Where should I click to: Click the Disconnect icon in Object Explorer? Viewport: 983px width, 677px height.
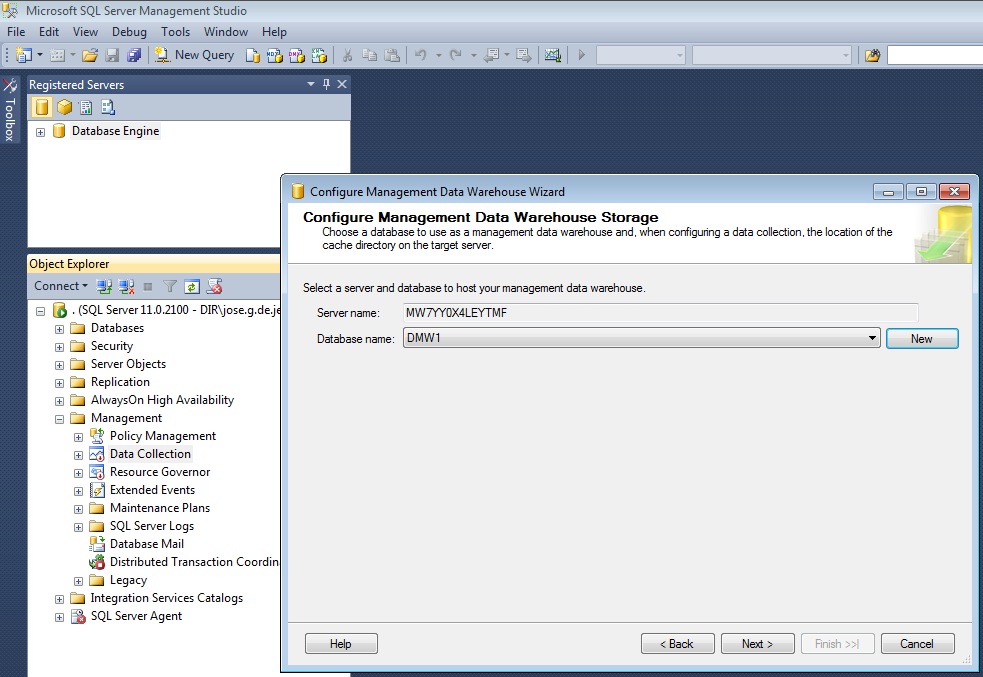[127, 286]
